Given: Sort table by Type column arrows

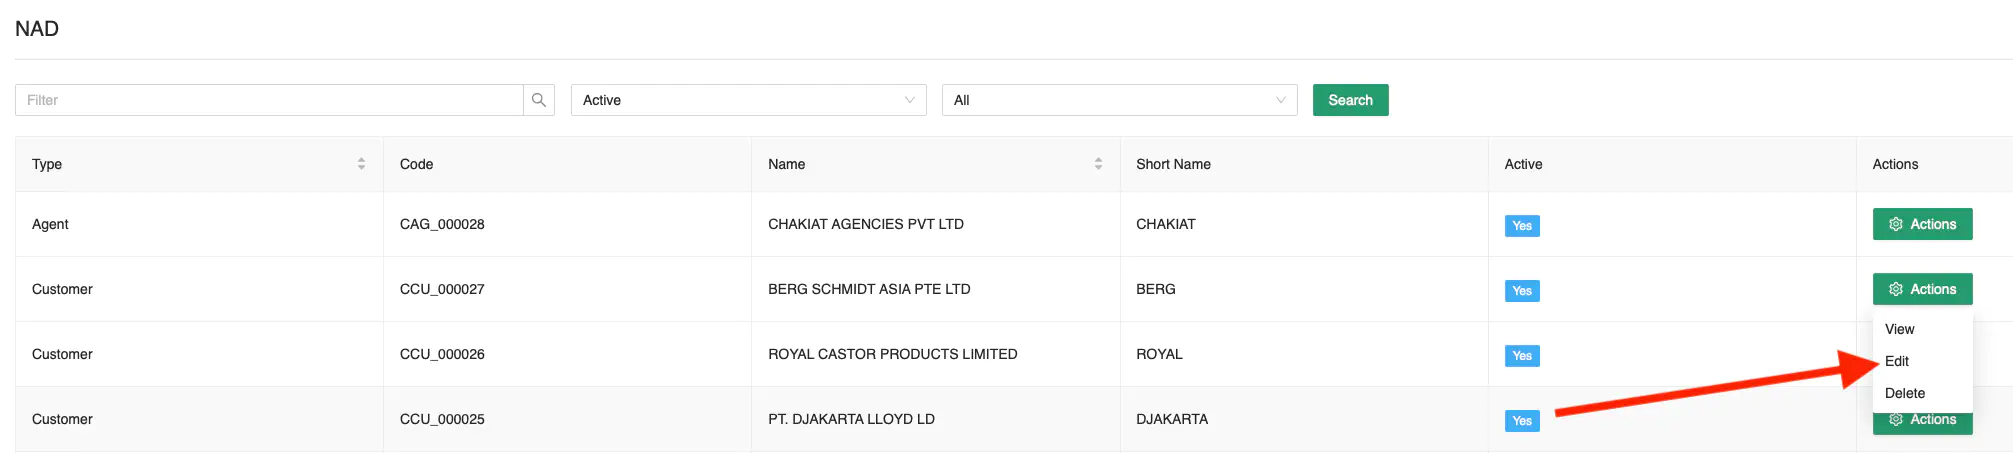Looking at the screenshot, I should pos(361,164).
